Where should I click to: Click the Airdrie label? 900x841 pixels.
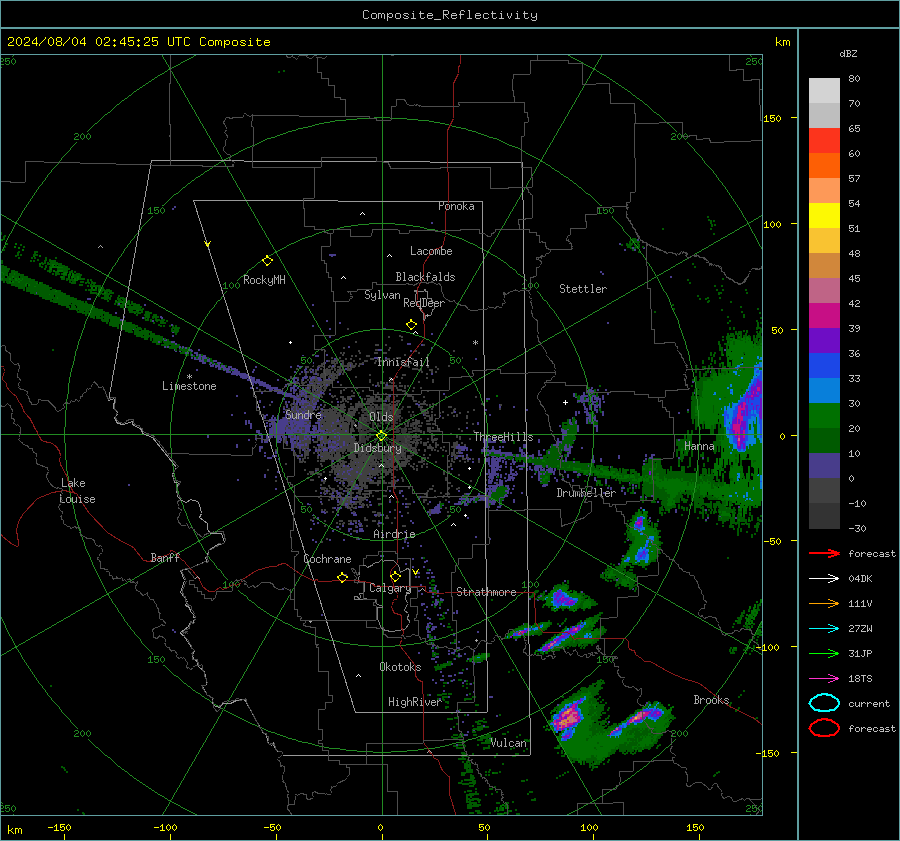394,534
